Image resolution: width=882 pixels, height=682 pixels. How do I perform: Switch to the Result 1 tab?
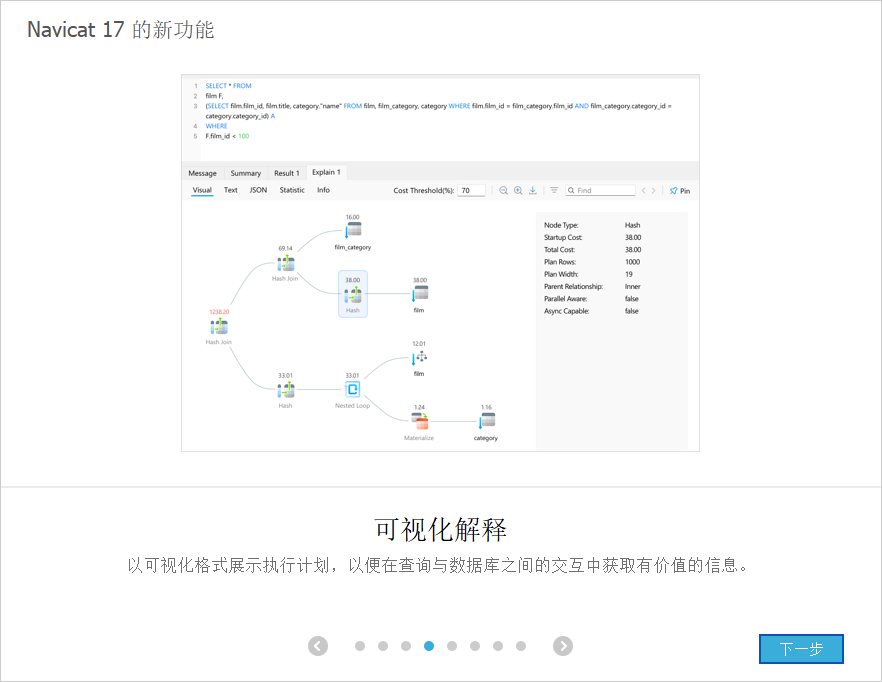287,173
